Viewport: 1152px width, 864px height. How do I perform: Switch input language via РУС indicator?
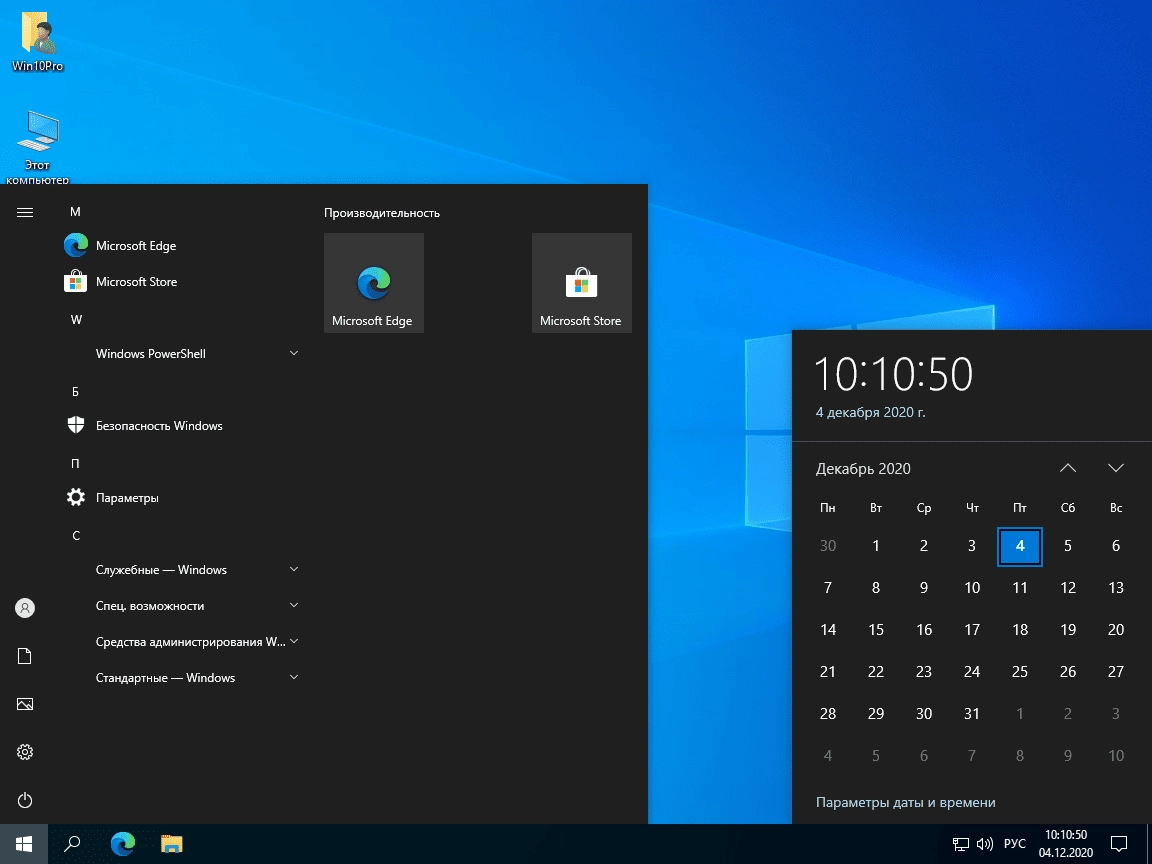click(x=1015, y=843)
